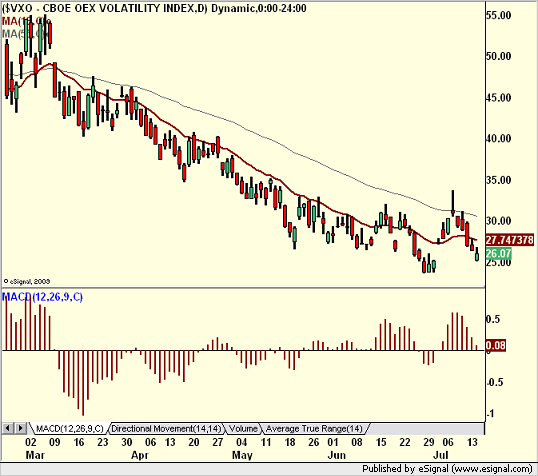
Task: Click the Jul month label on time axis
Action: 441,455
